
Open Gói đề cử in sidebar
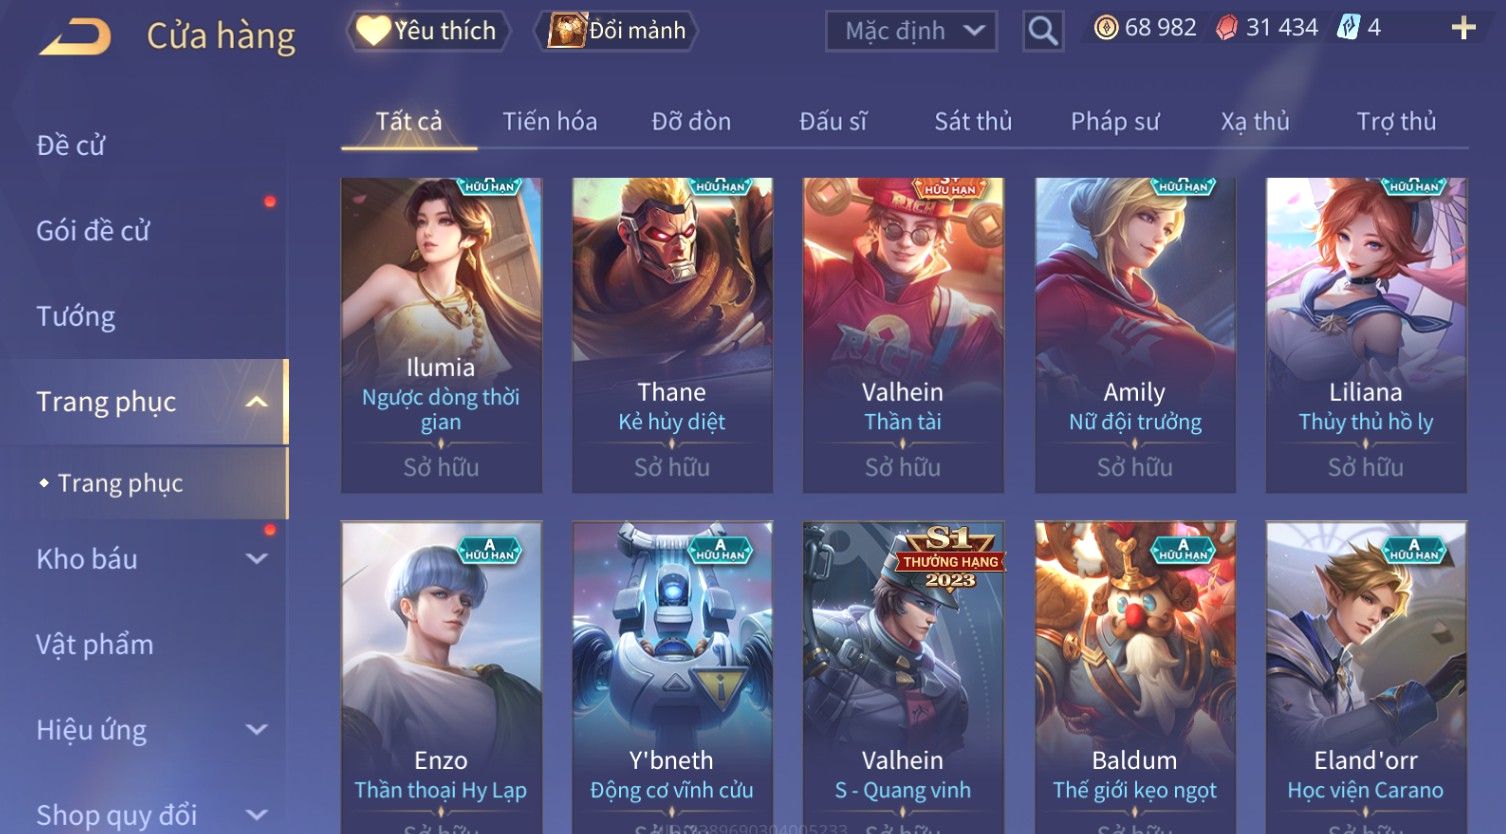point(93,231)
